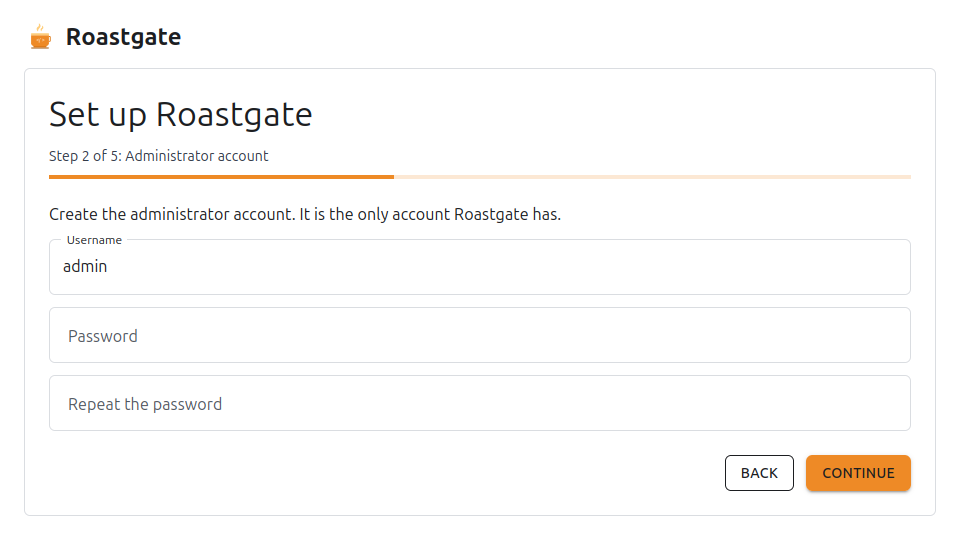Click the filled orange part of progress bar
This screenshot has width=960, height=540.
pyautogui.click(x=221, y=177)
